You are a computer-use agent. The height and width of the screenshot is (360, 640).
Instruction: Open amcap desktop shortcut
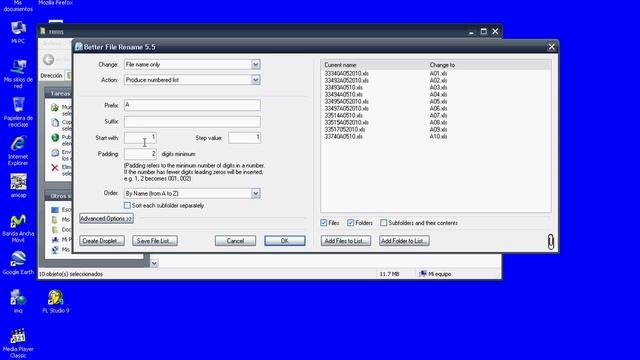pyautogui.click(x=18, y=186)
